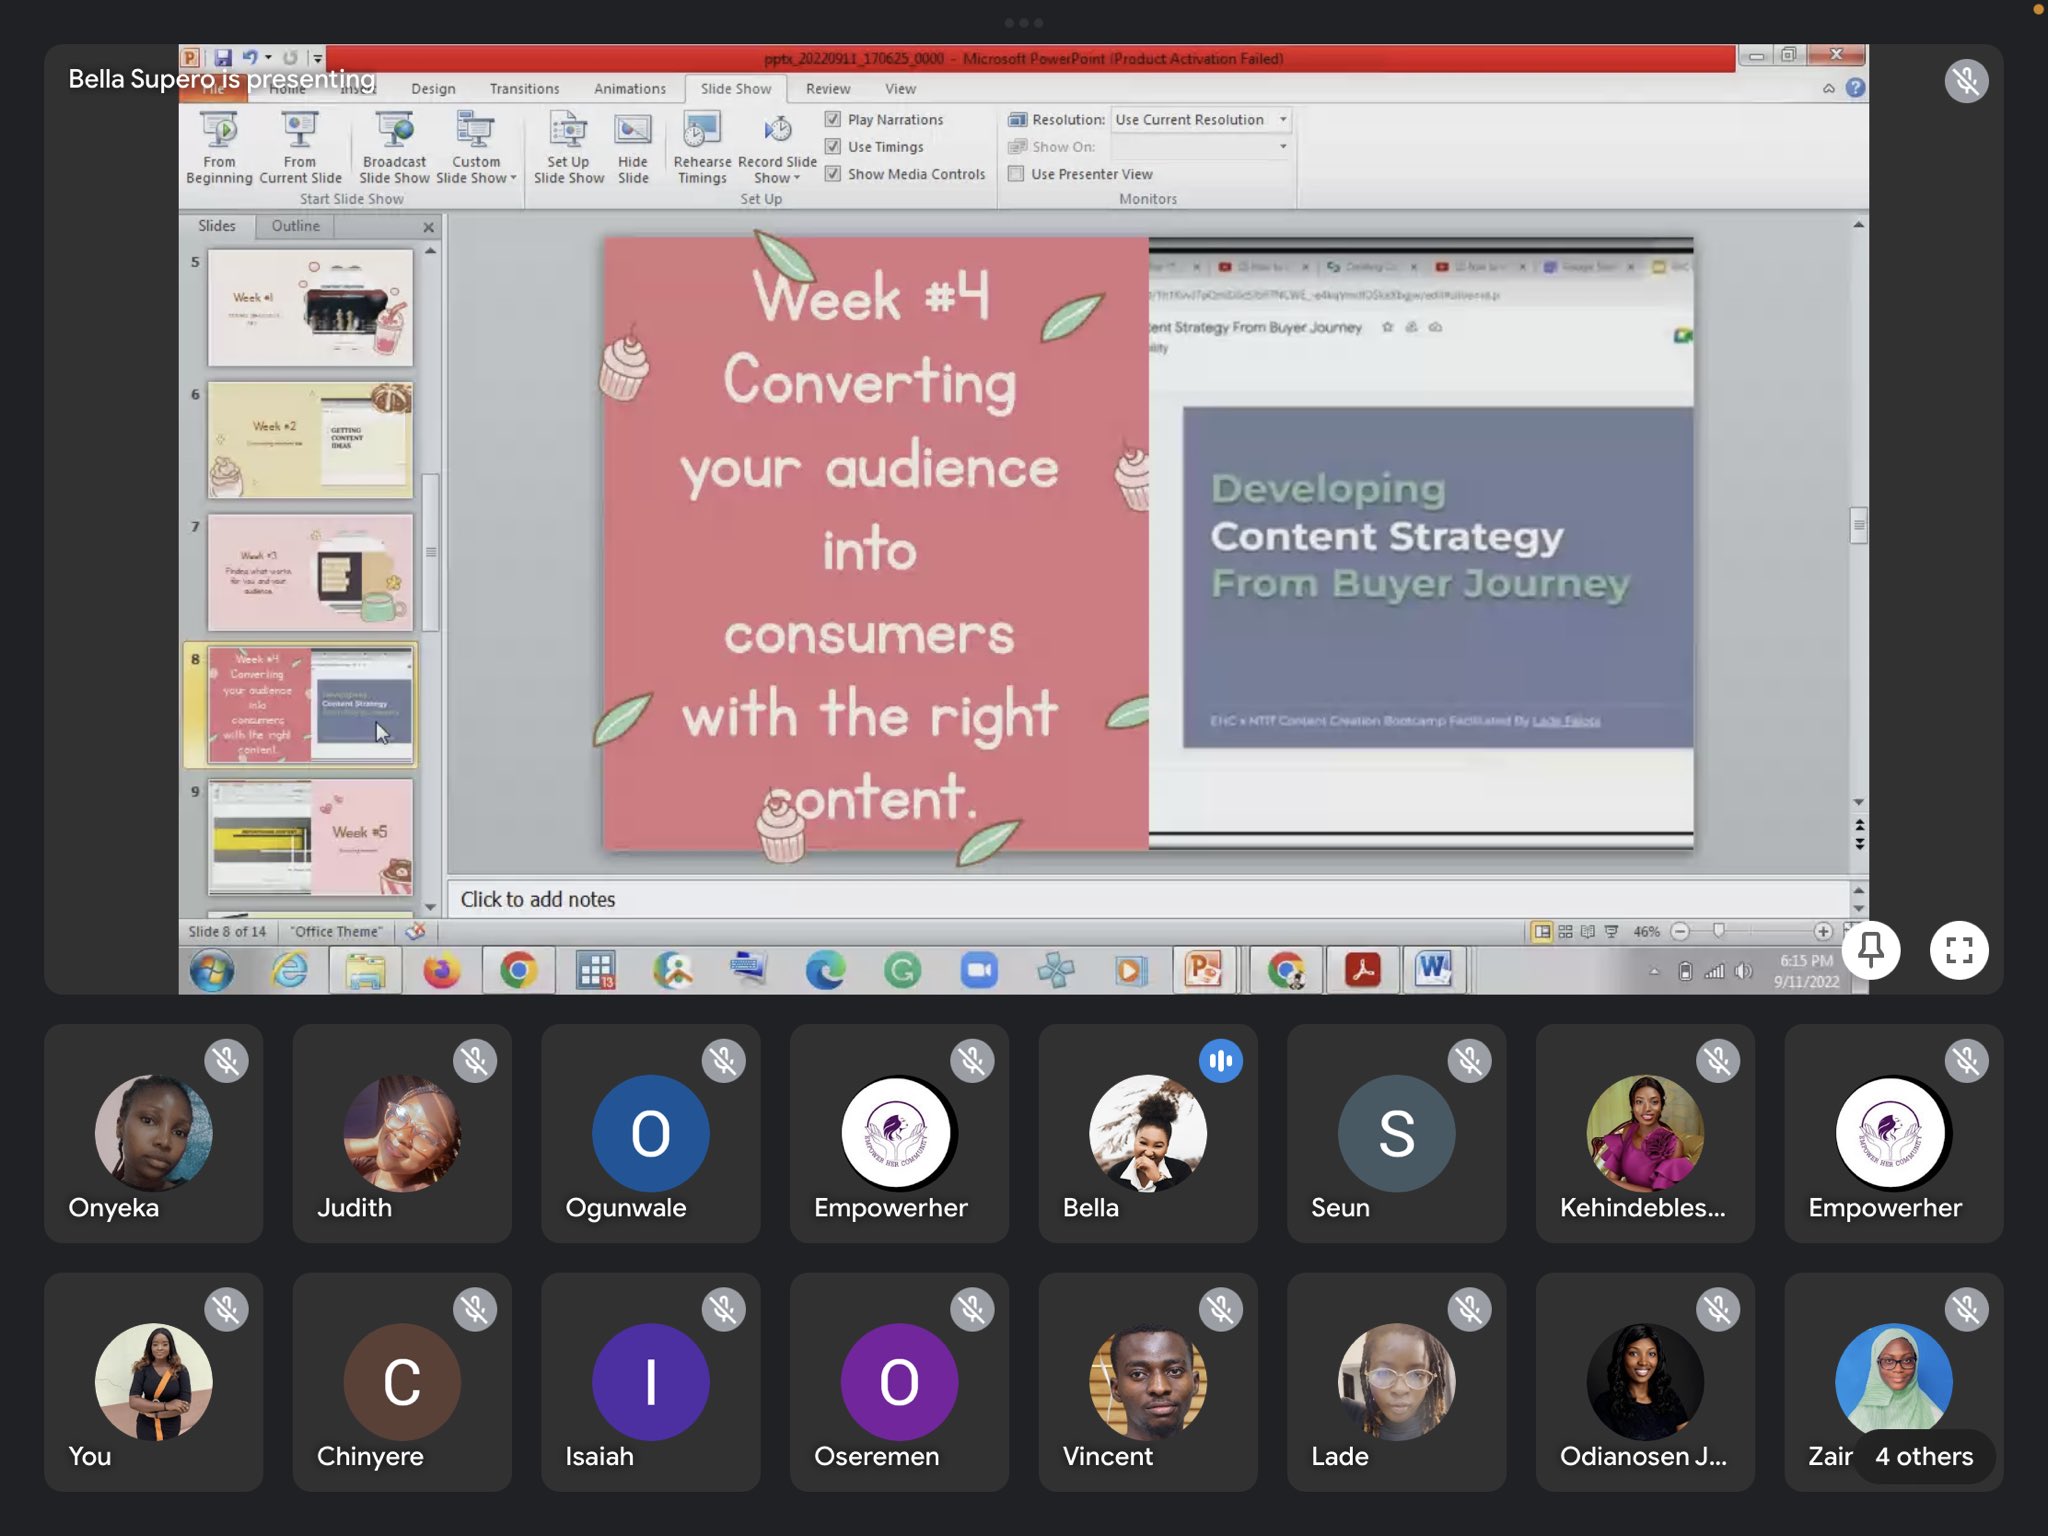This screenshot has height=1536, width=2048.
Task: Toggle Use Timings checkbox
Action: tap(832, 146)
